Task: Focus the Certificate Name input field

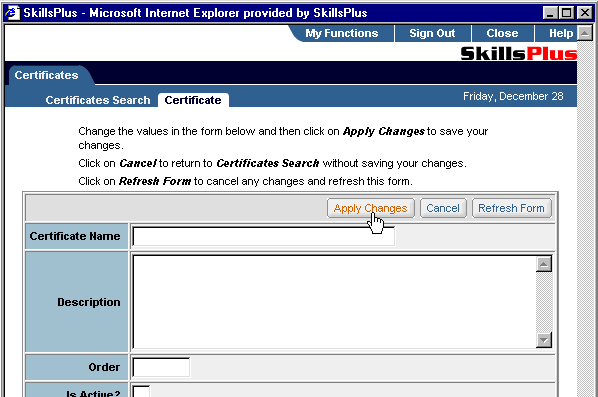Action: (263, 236)
